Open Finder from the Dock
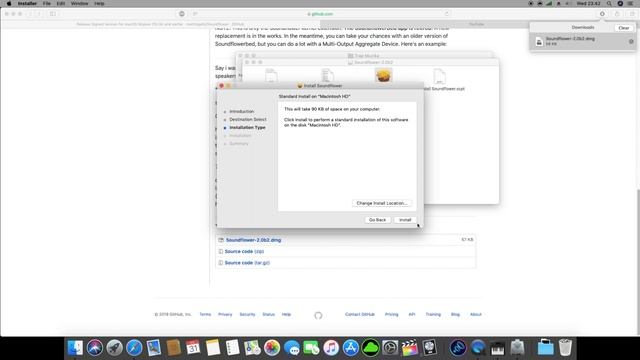 (x=75, y=348)
